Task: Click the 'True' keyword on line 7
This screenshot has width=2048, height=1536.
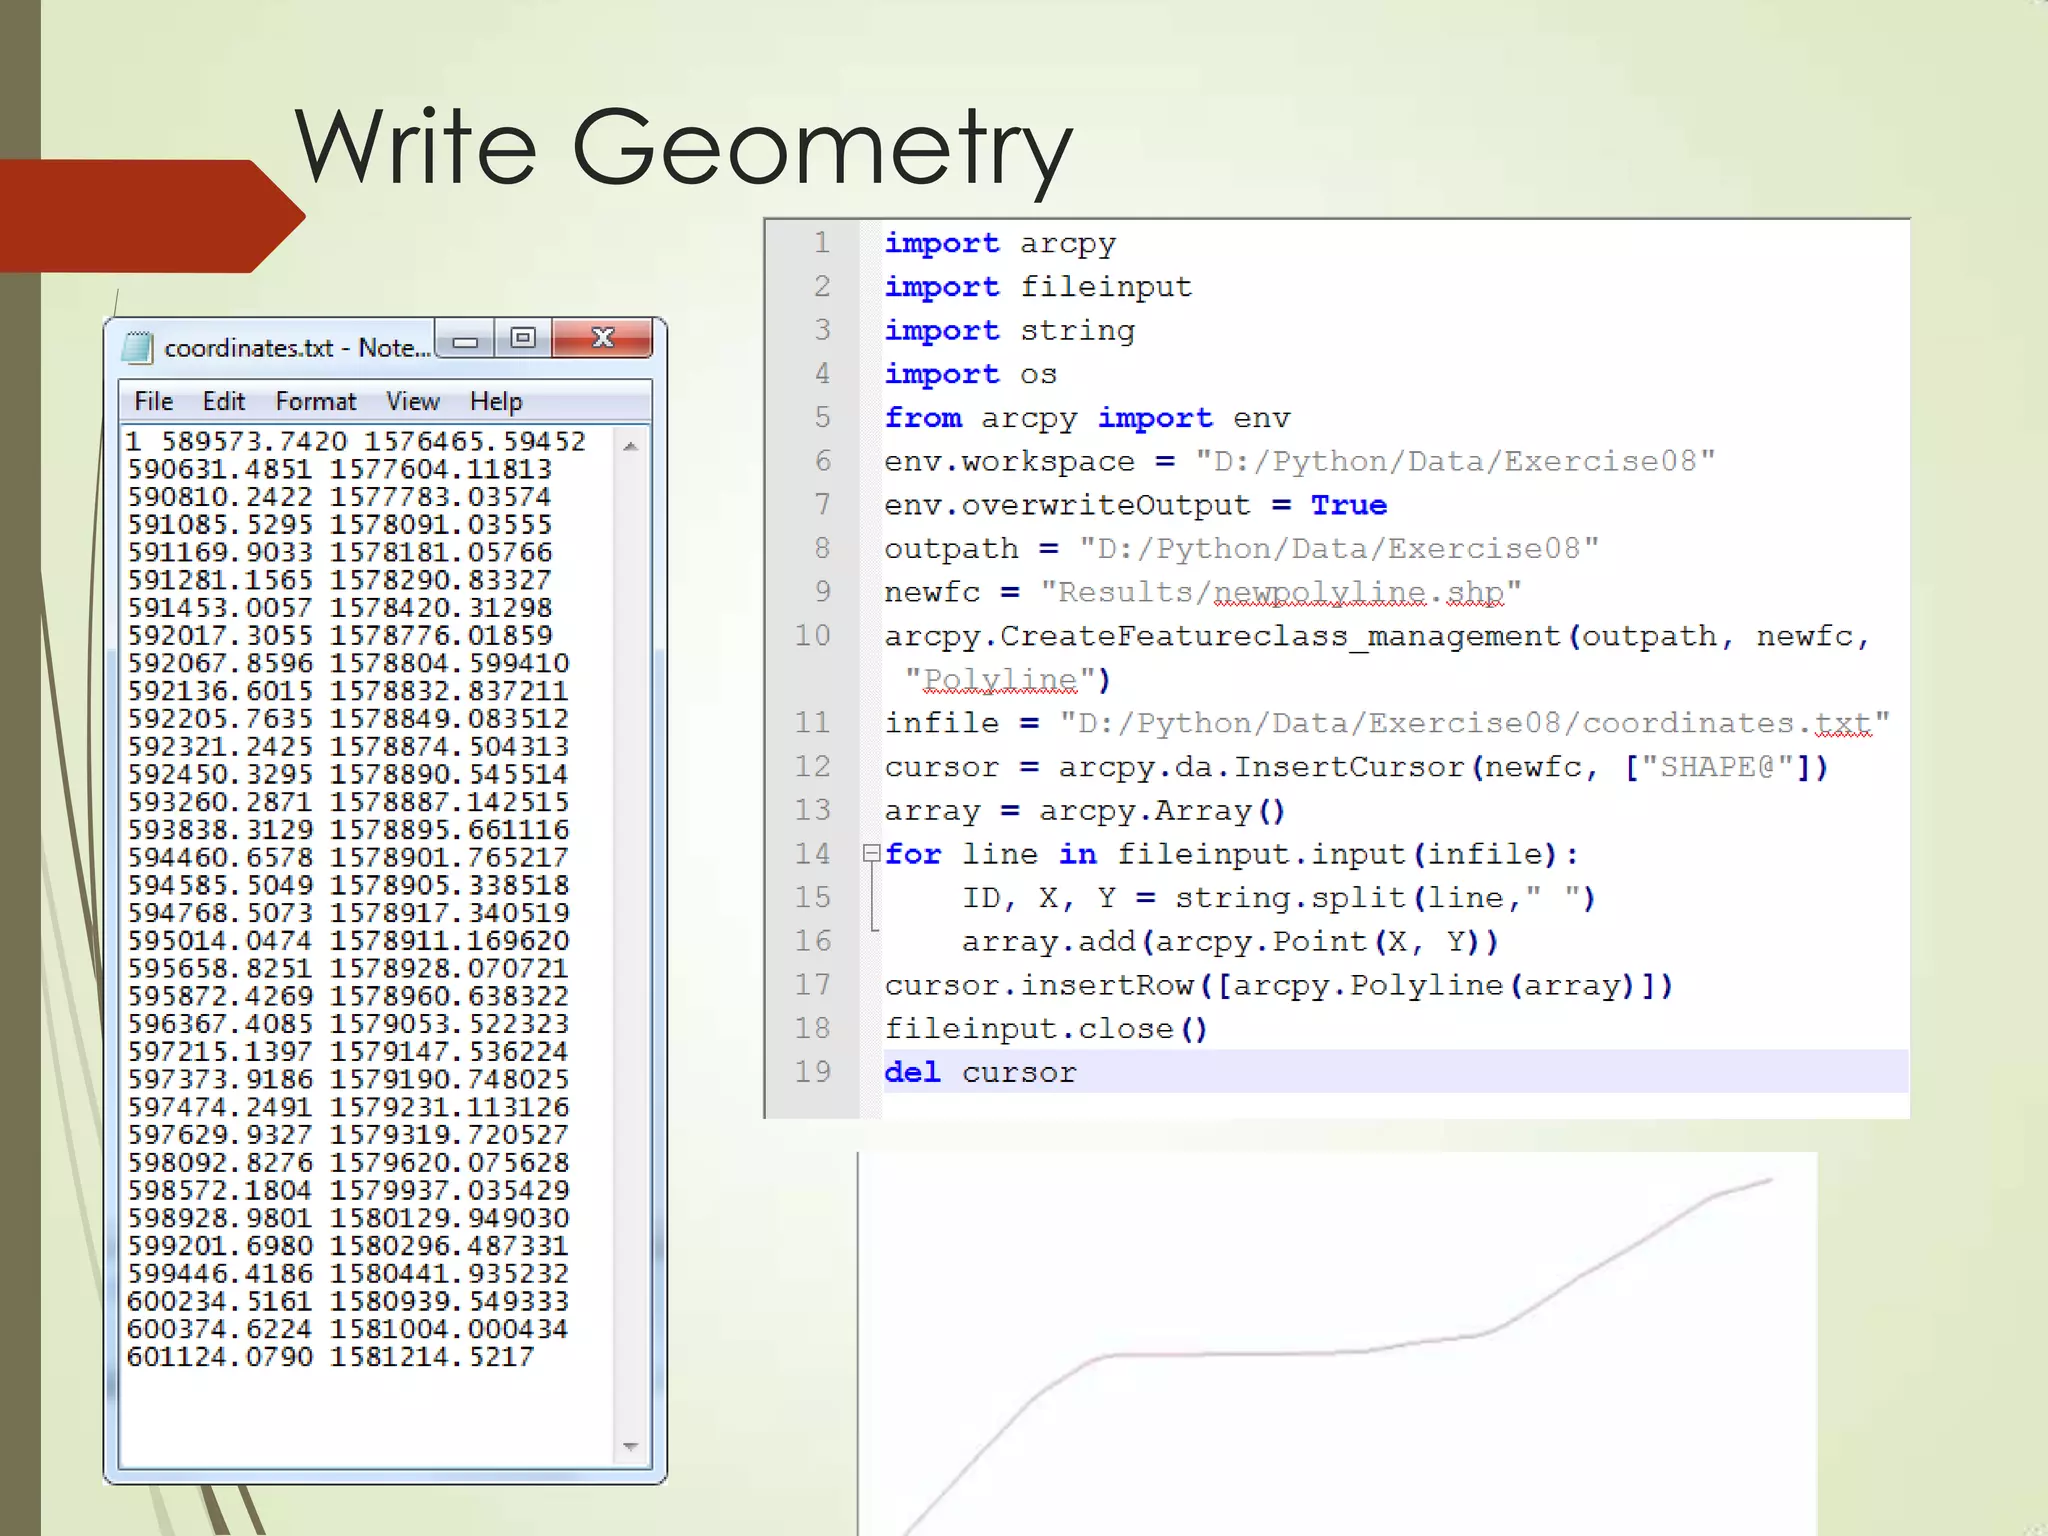Action: click(1349, 505)
